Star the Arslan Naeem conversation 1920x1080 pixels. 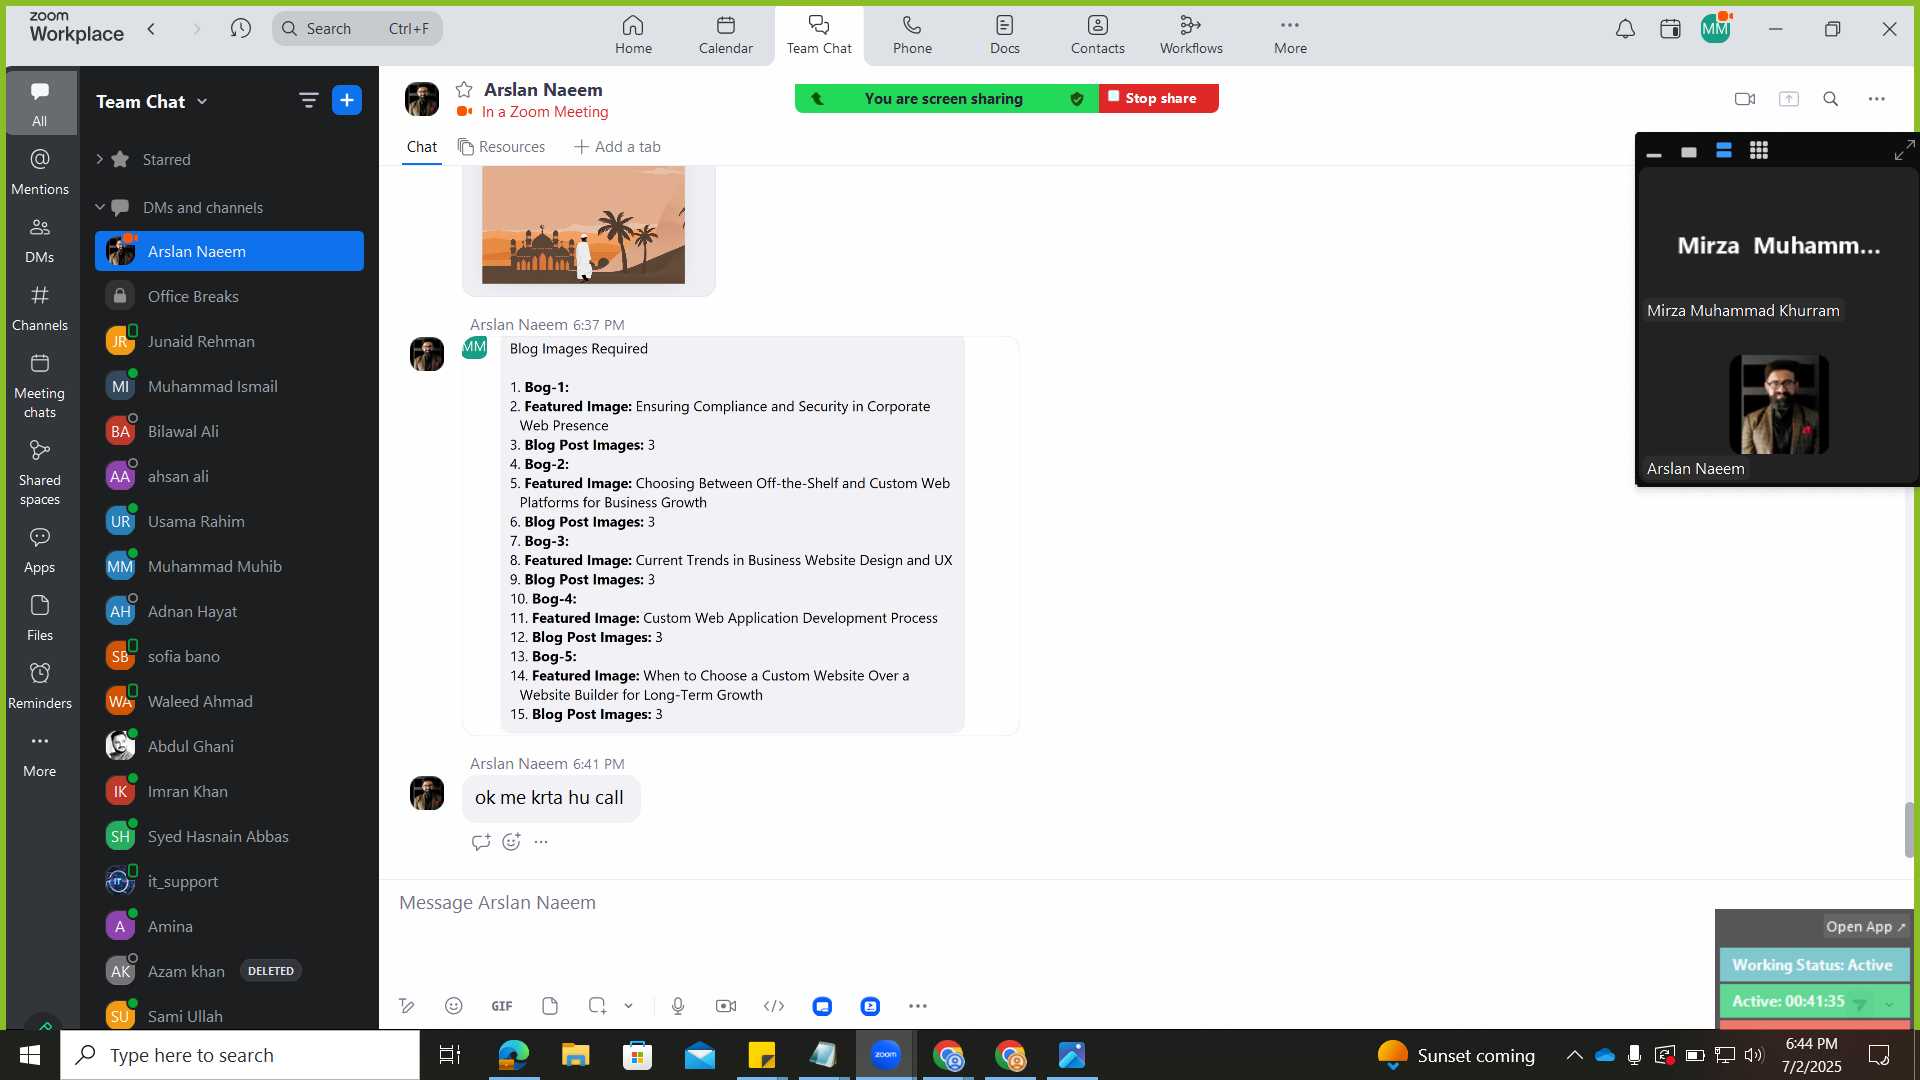[x=464, y=90]
